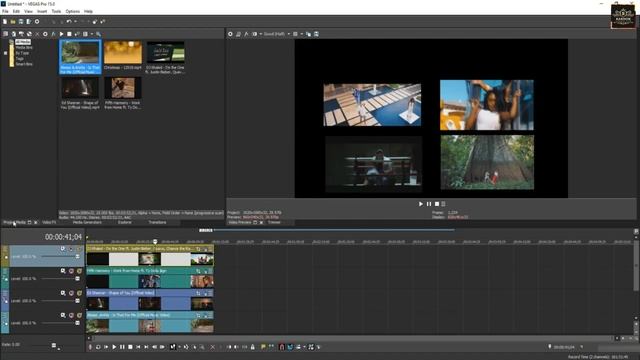Image resolution: width=640 pixels, height=360 pixels.
Task: Open Event Pan/Crop on the DJ Khaled clip
Action: 199,249
